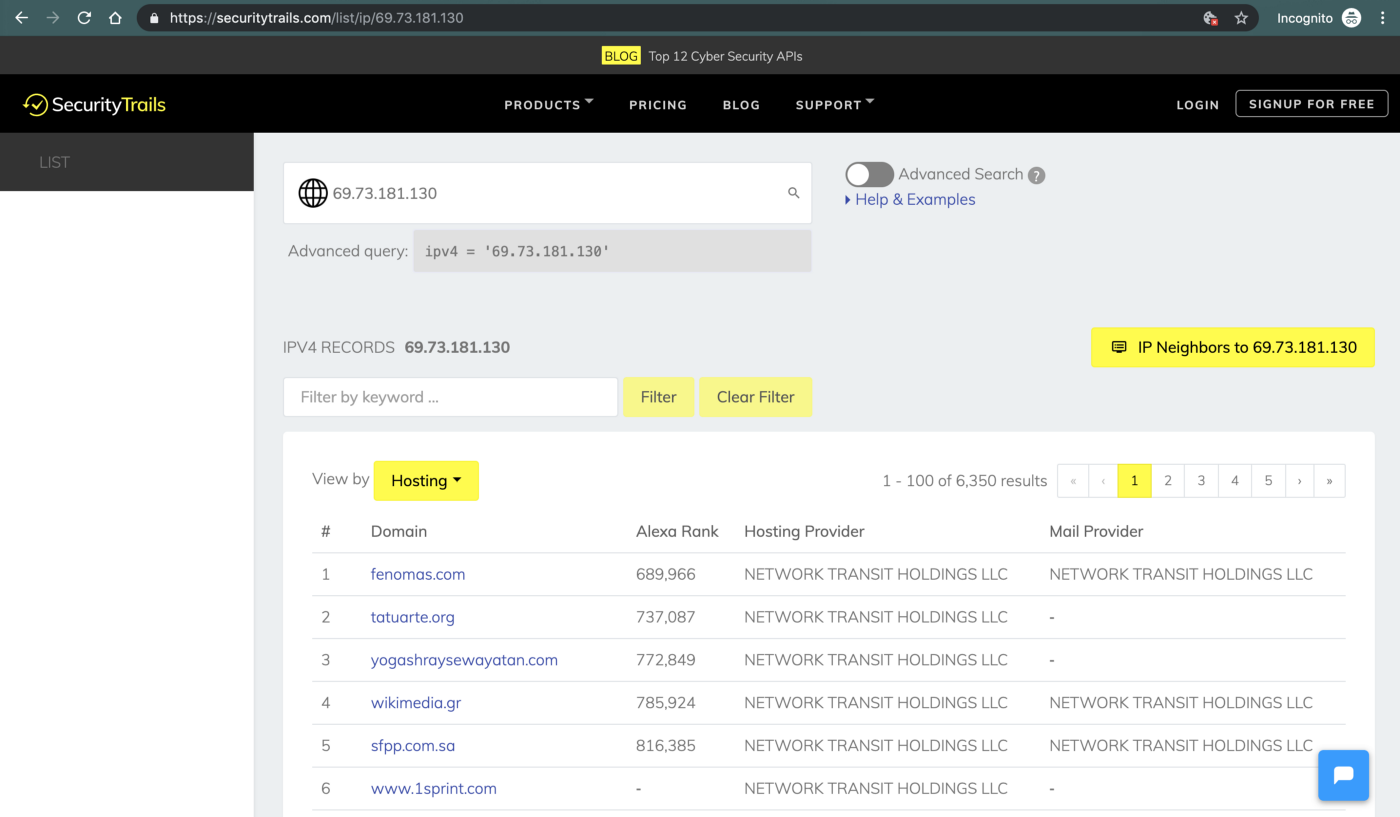This screenshot has width=1400, height=817.
Task: Click the Mail Provider column header
Action: pyautogui.click(x=1096, y=532)
